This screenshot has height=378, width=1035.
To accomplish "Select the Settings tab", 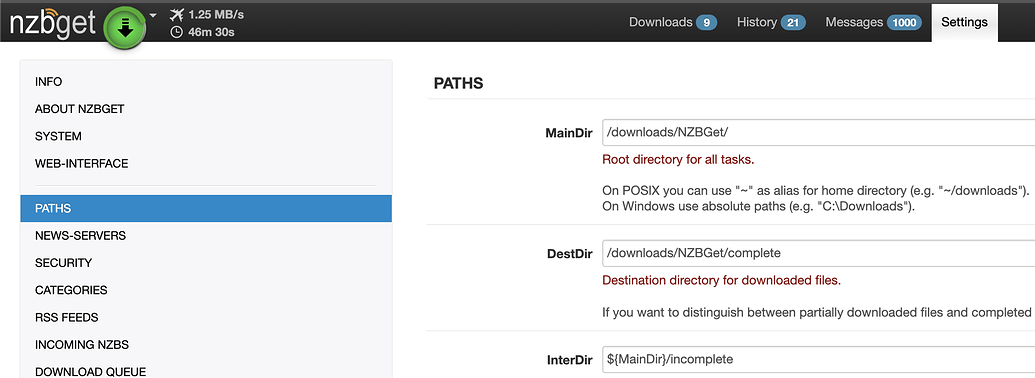I will (x=964, y=22).
